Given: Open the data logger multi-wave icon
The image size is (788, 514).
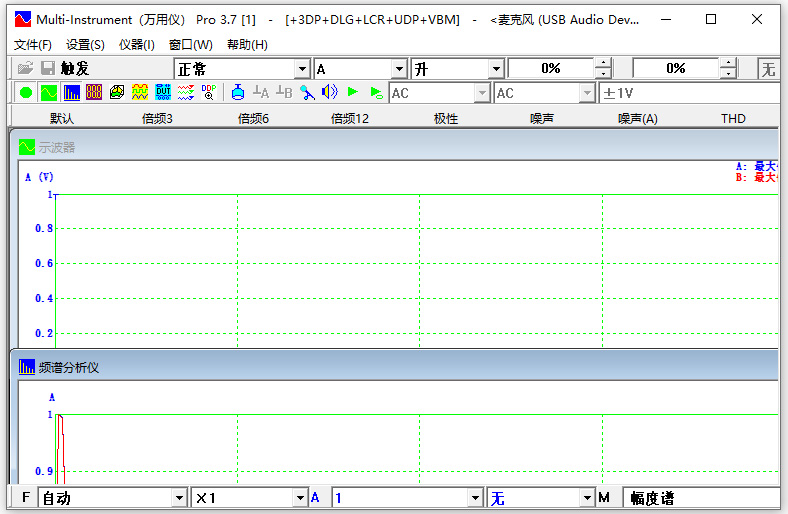Looking at the screenshot, I should click(x=186, y=92).
